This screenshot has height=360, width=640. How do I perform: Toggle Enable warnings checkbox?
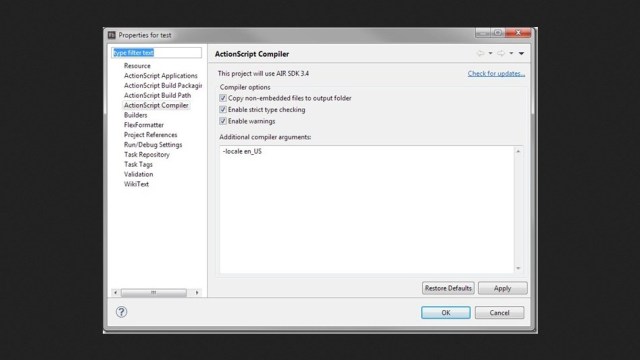click(x=223, y=121)
